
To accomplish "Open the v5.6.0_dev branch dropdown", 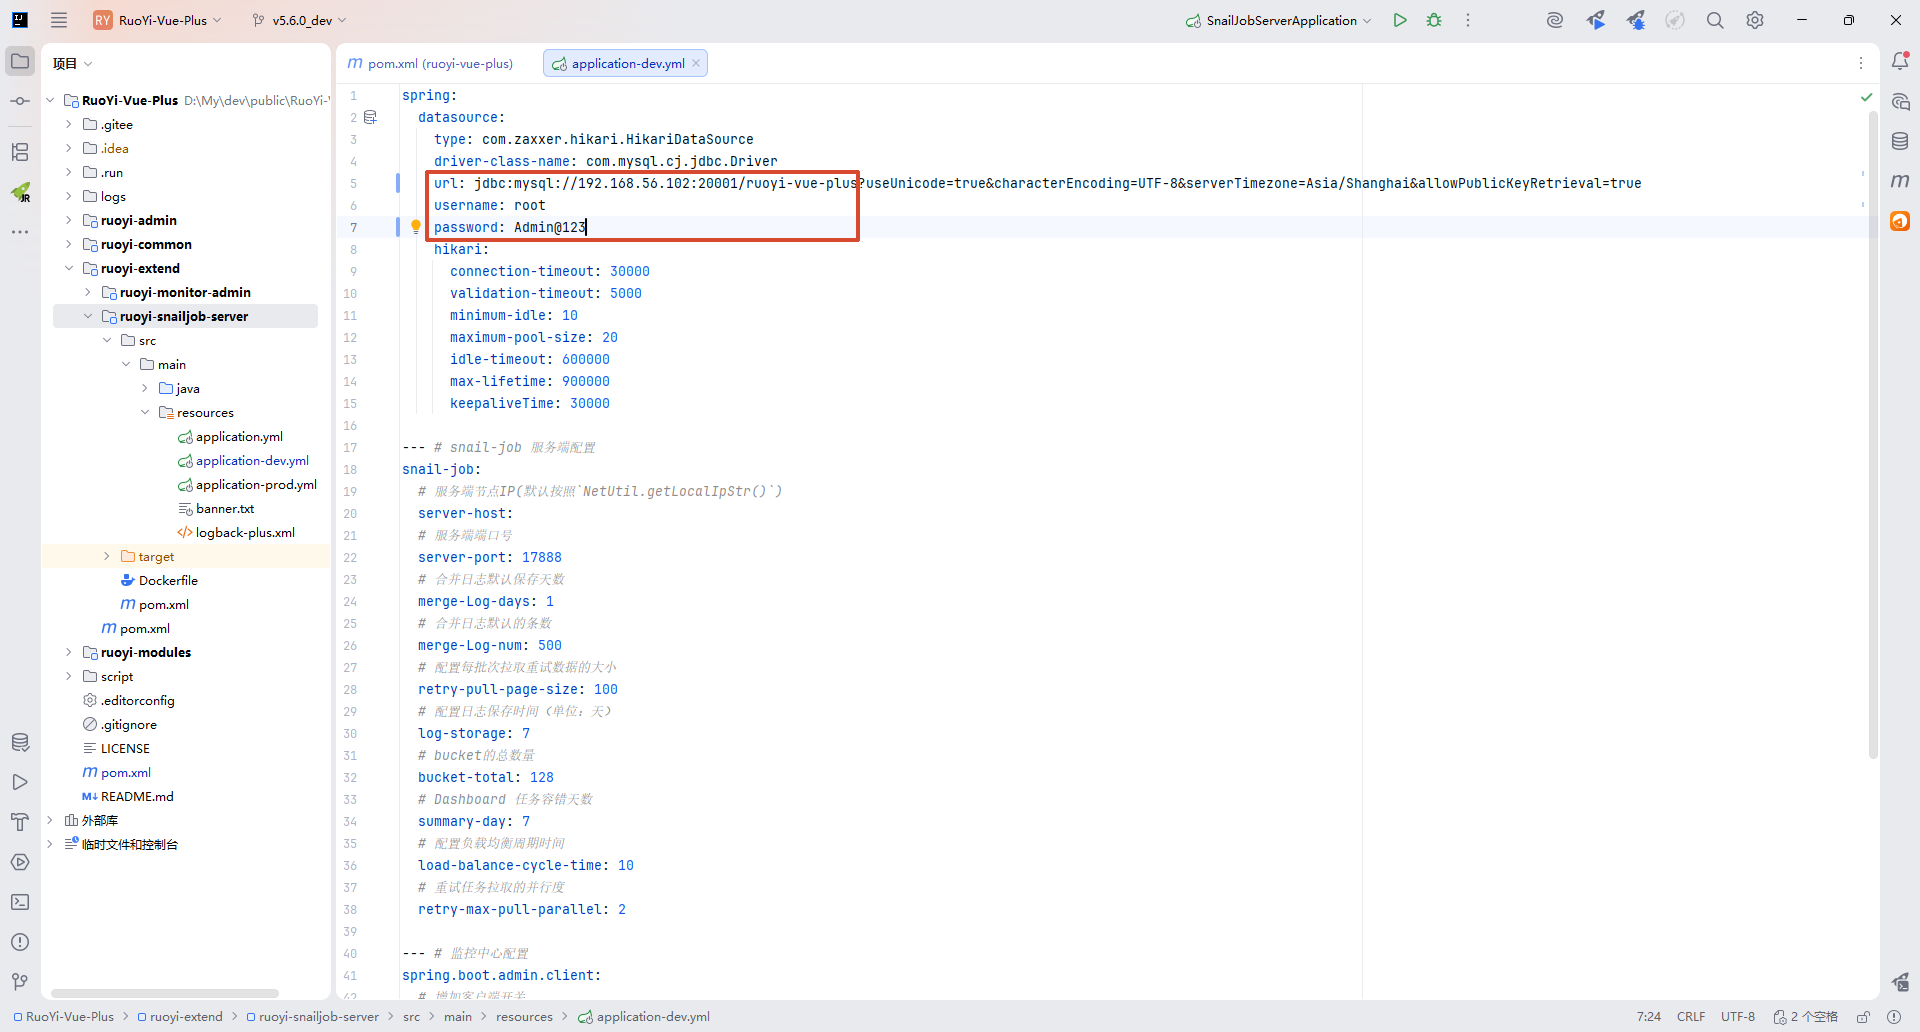I will pos(300,20).
